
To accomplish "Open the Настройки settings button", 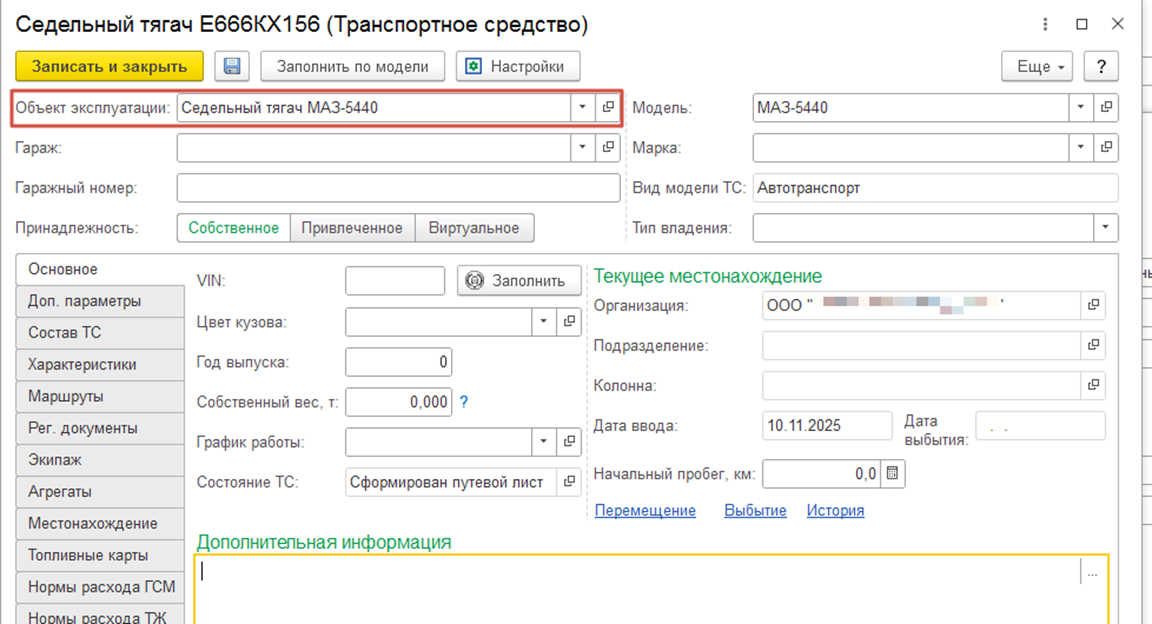I will coord(518,66).
